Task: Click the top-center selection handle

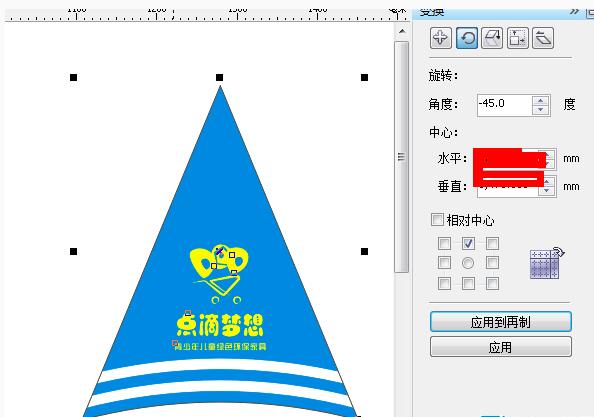Action: 219,78
